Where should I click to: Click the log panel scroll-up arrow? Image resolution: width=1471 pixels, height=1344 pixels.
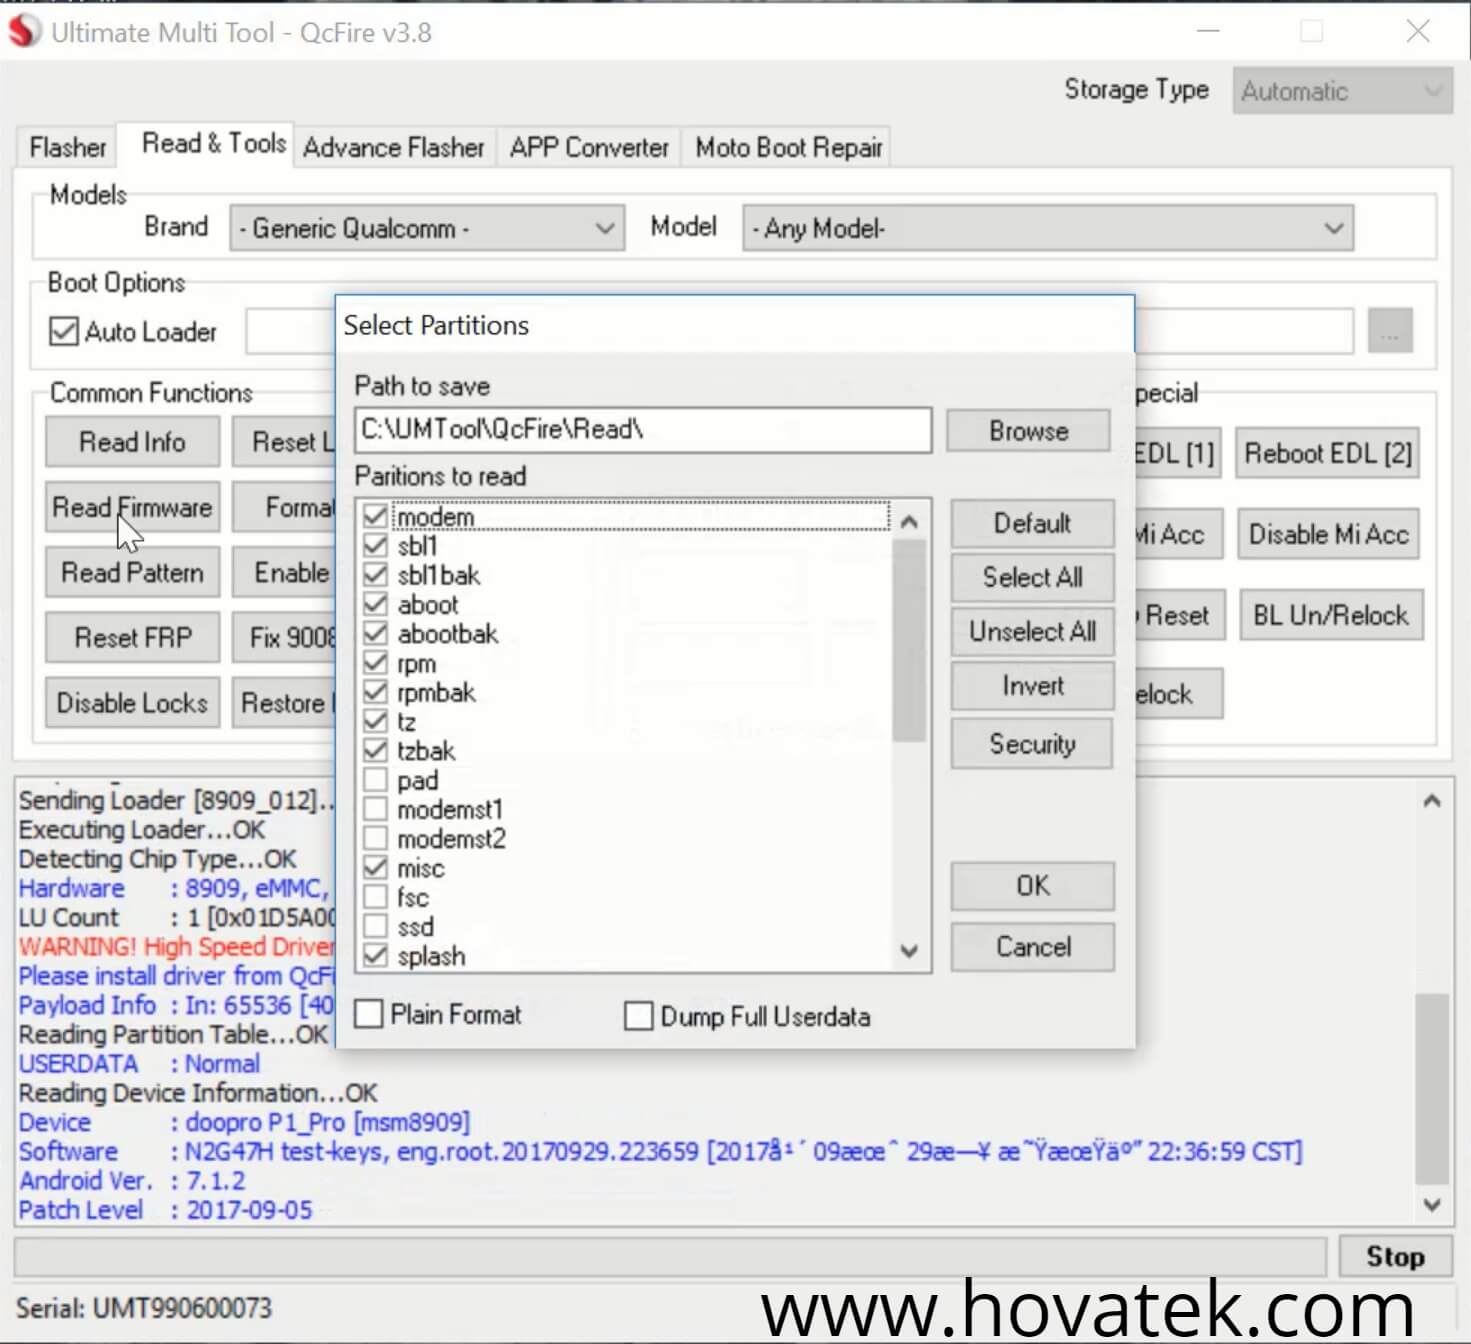pyautogui.click(x=1432, y=801)
